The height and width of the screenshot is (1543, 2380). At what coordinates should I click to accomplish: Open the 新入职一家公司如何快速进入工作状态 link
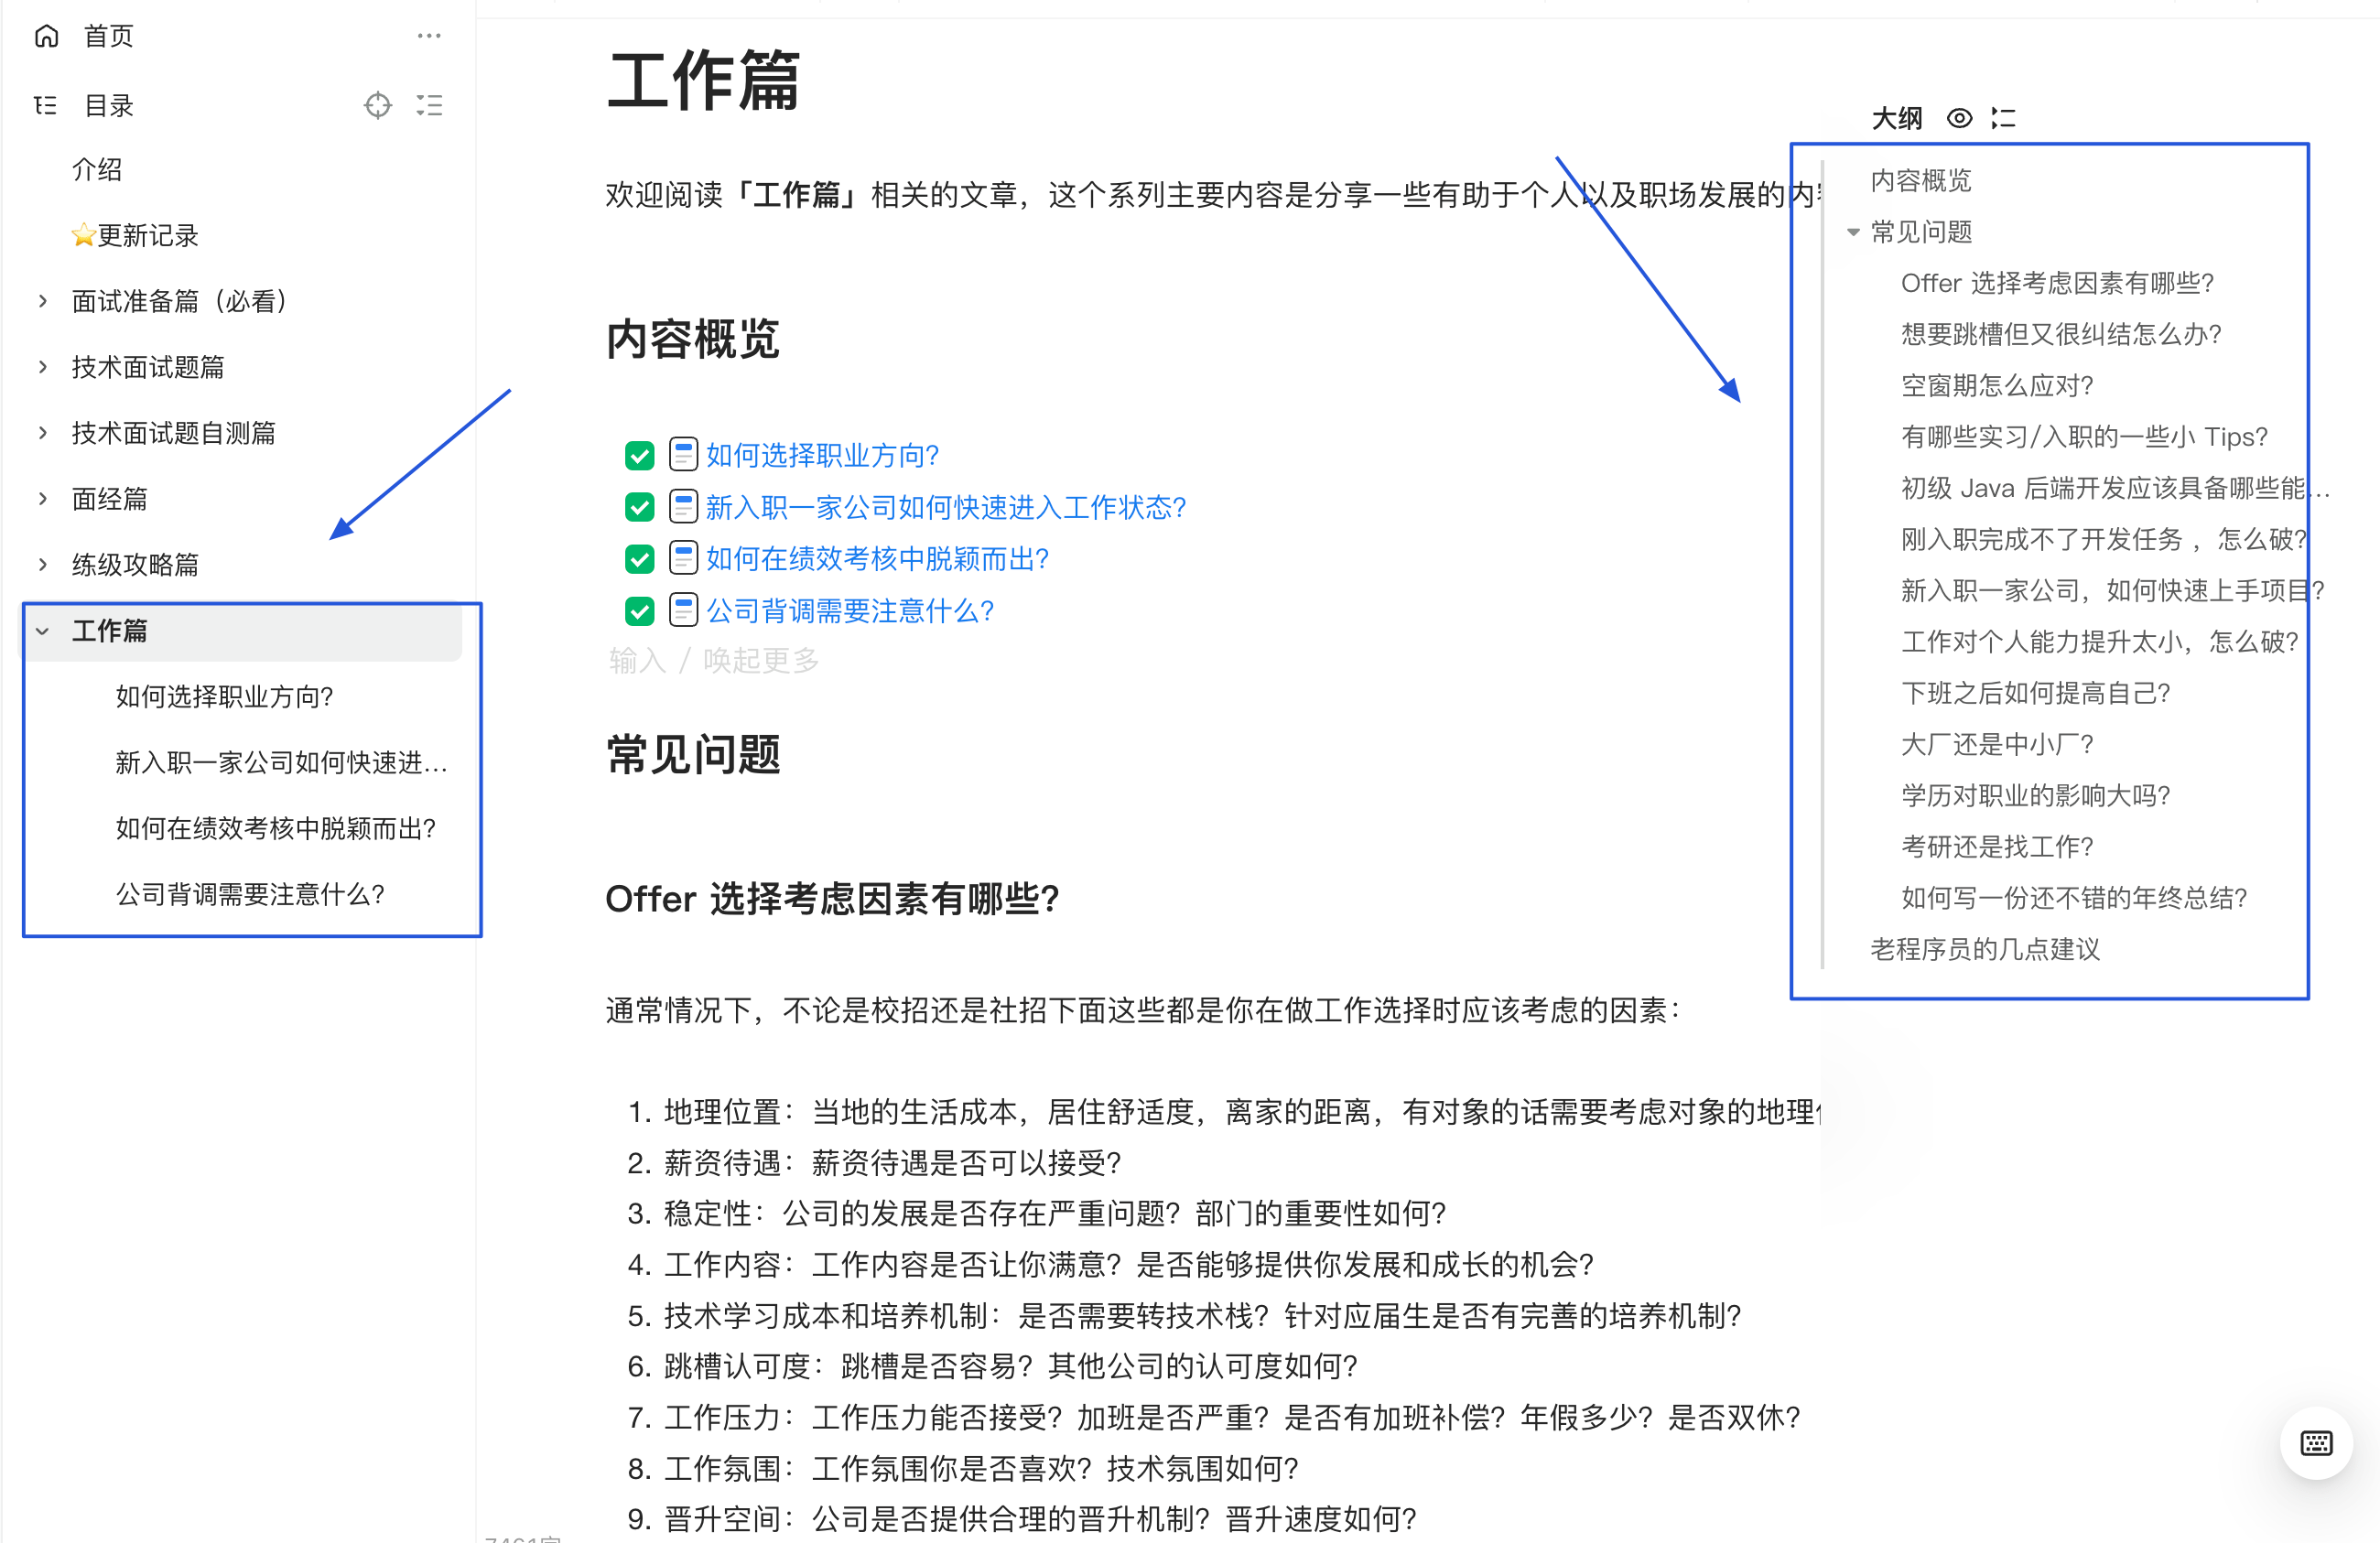pyautogui.click(x=944, y=507)
